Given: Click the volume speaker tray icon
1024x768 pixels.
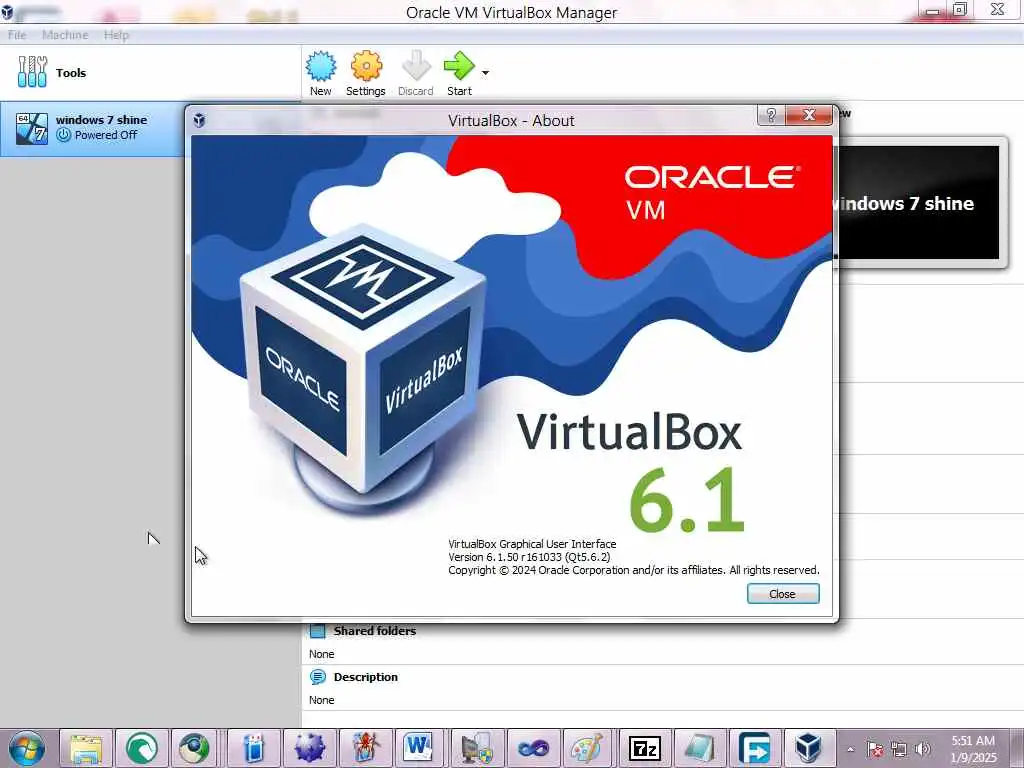Looking at the screenshot, I should click(923, 749).
